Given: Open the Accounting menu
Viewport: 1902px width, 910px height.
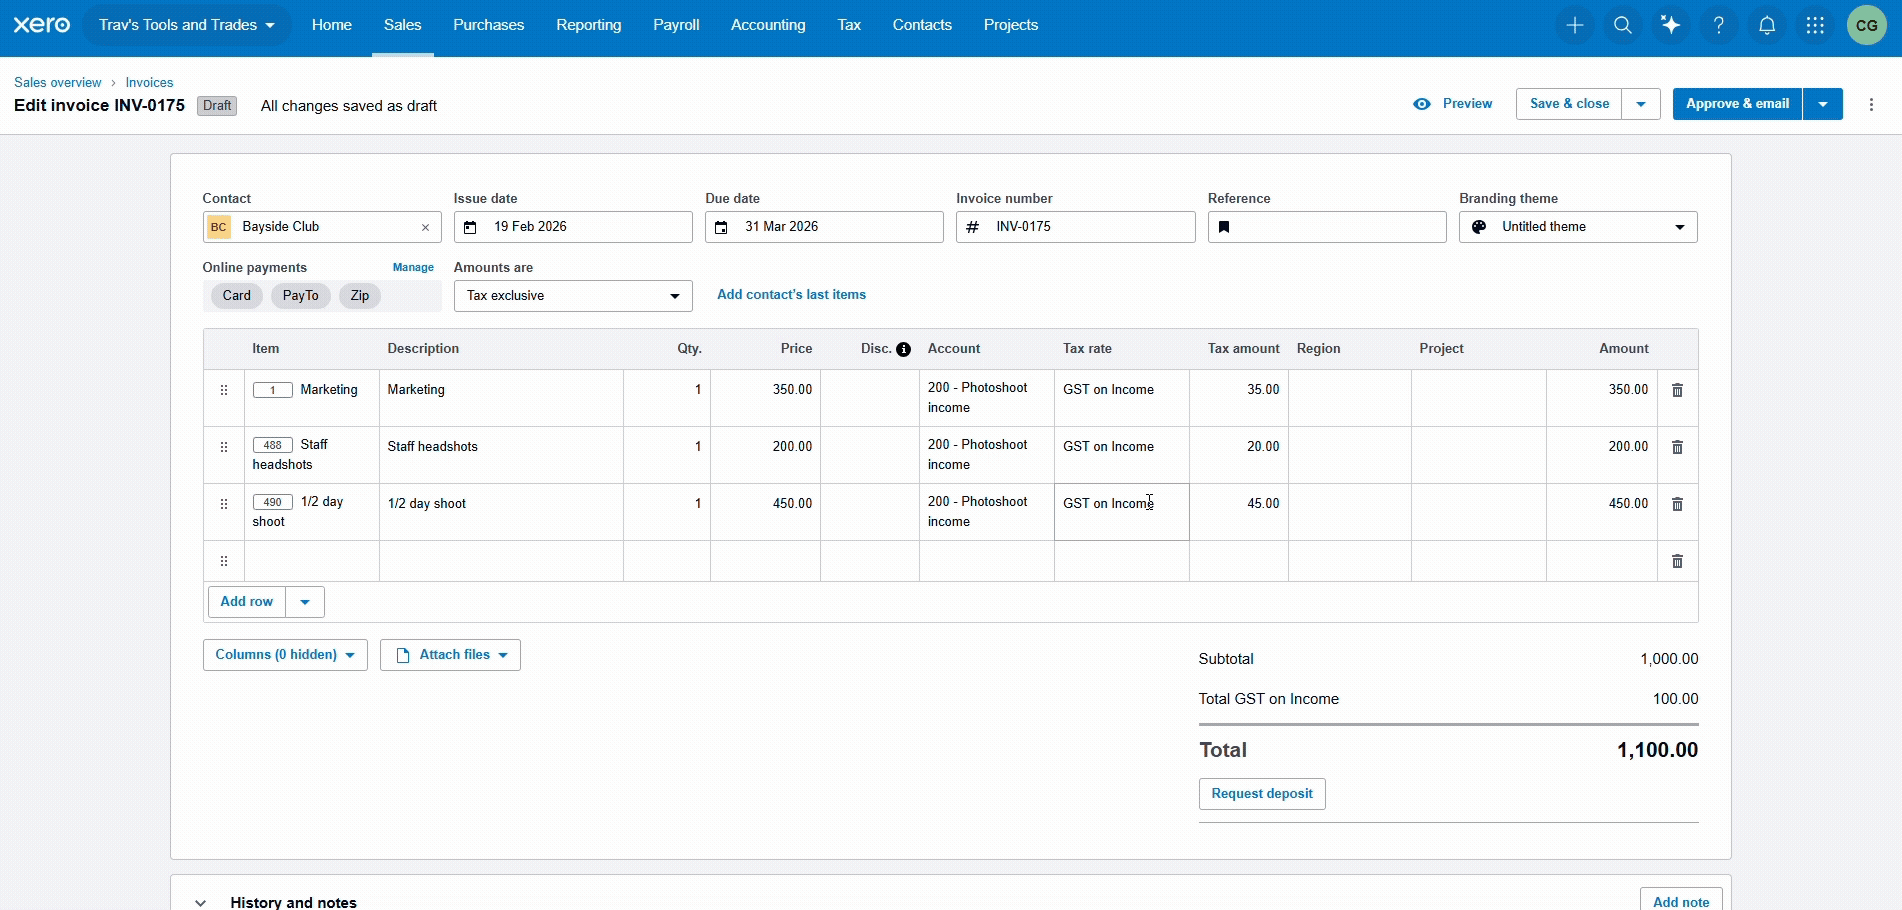Looking at the screenshot, I should click(x=767, y=25).
